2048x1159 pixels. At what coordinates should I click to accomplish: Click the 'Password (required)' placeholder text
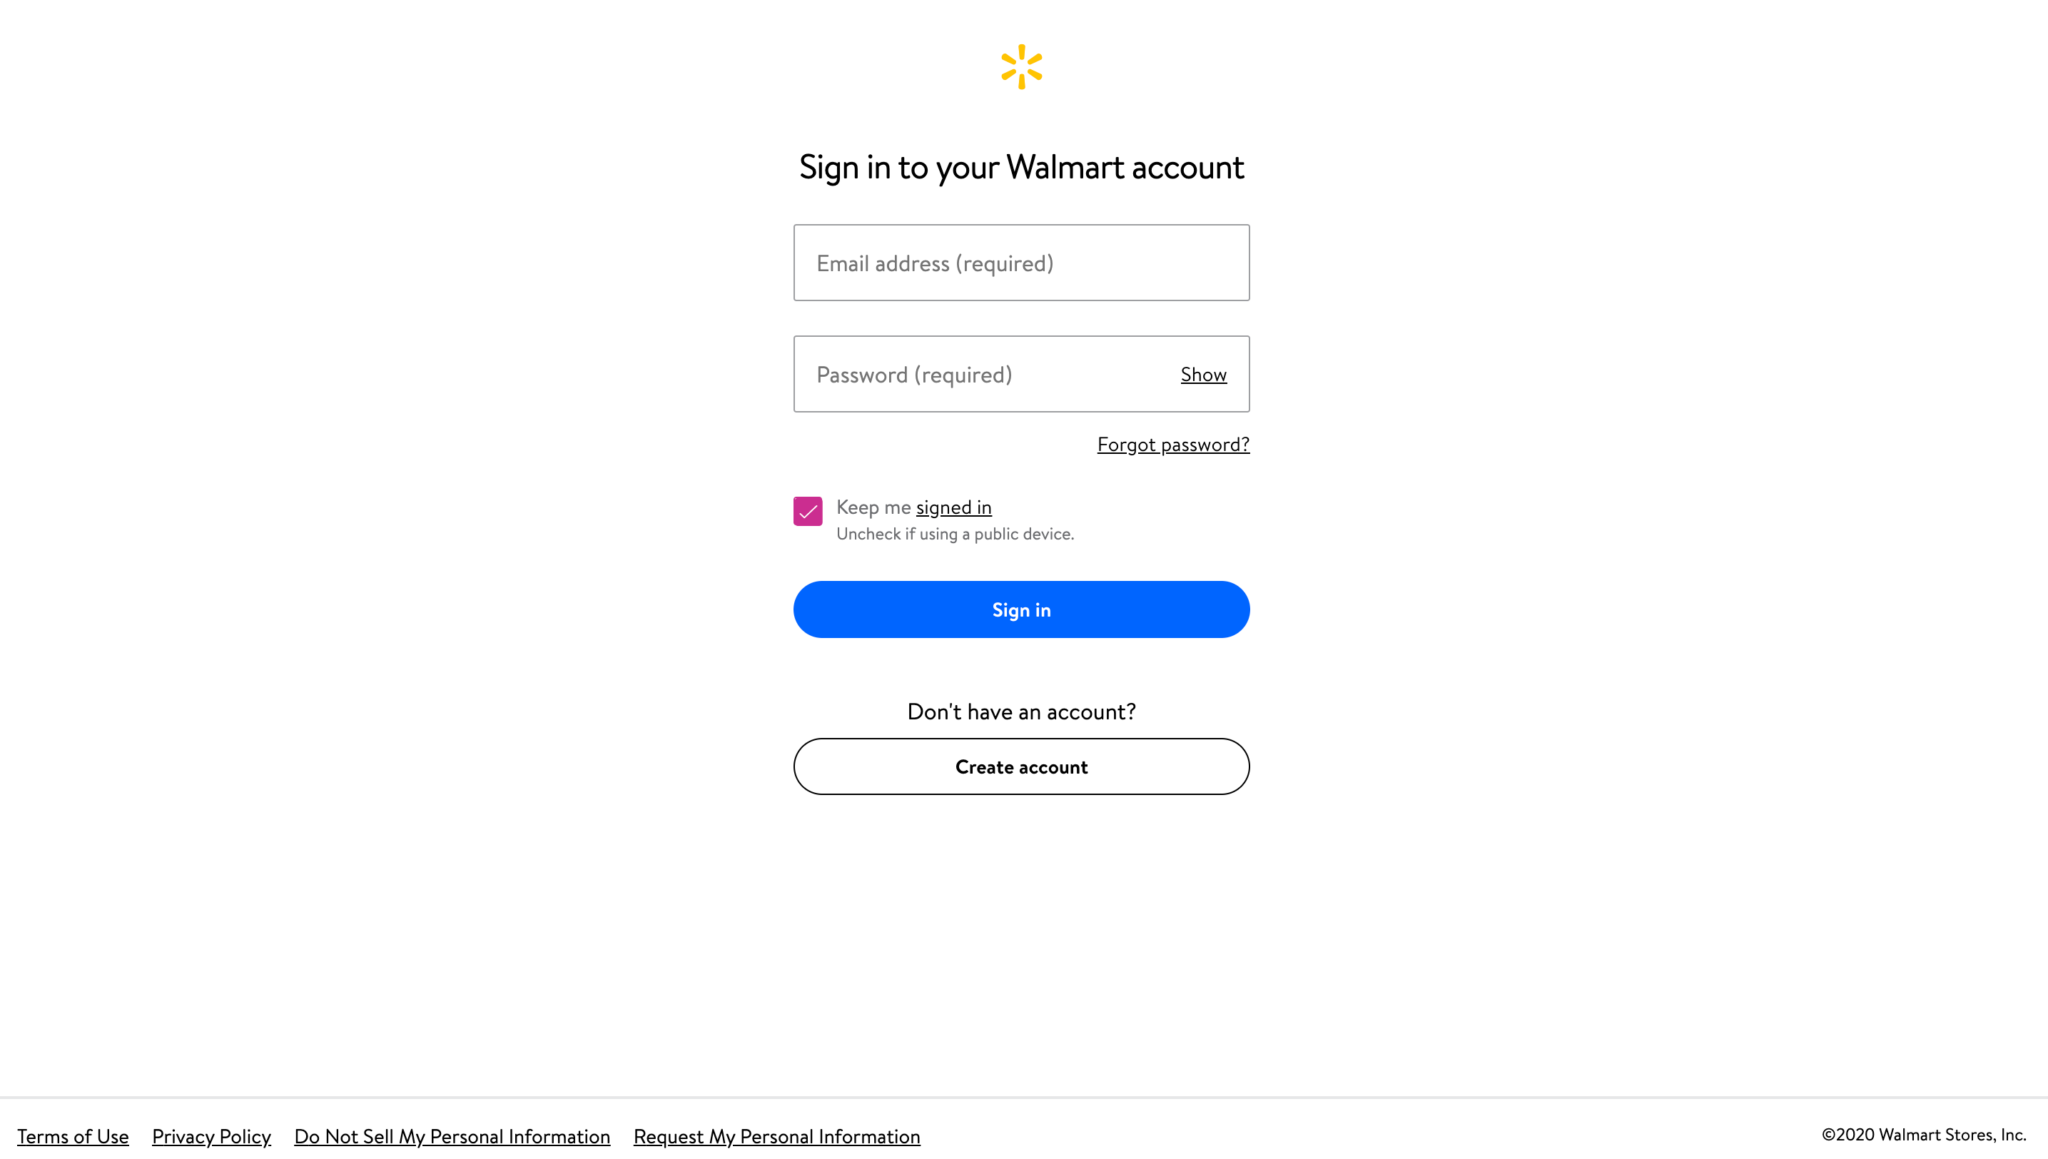coord(914,375)
